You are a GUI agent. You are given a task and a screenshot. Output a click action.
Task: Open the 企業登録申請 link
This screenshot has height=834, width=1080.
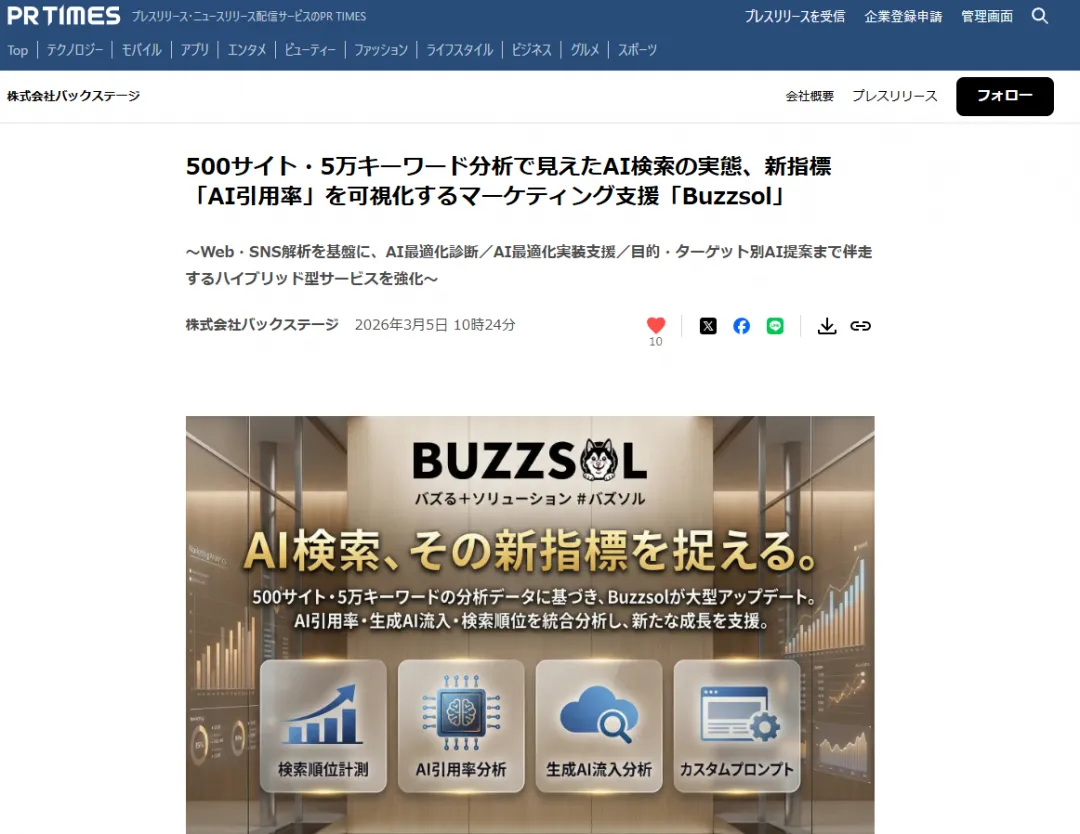pyautogui.click(x=902, y=16)
